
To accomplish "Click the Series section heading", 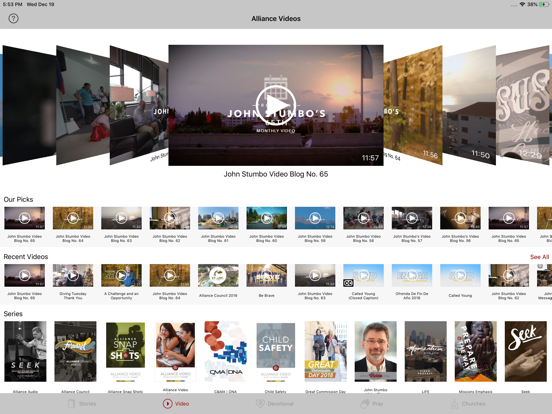I will [13, 314].
